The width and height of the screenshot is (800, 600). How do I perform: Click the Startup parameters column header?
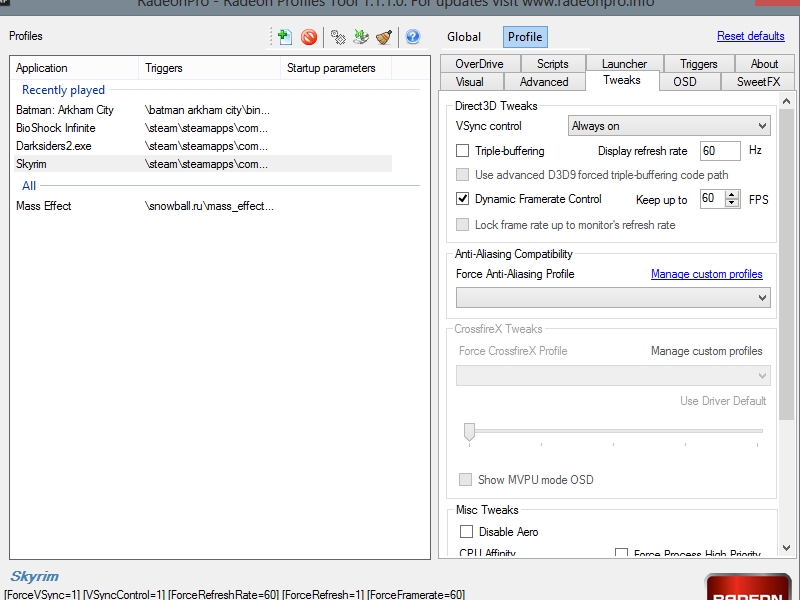tap(336, 68)
